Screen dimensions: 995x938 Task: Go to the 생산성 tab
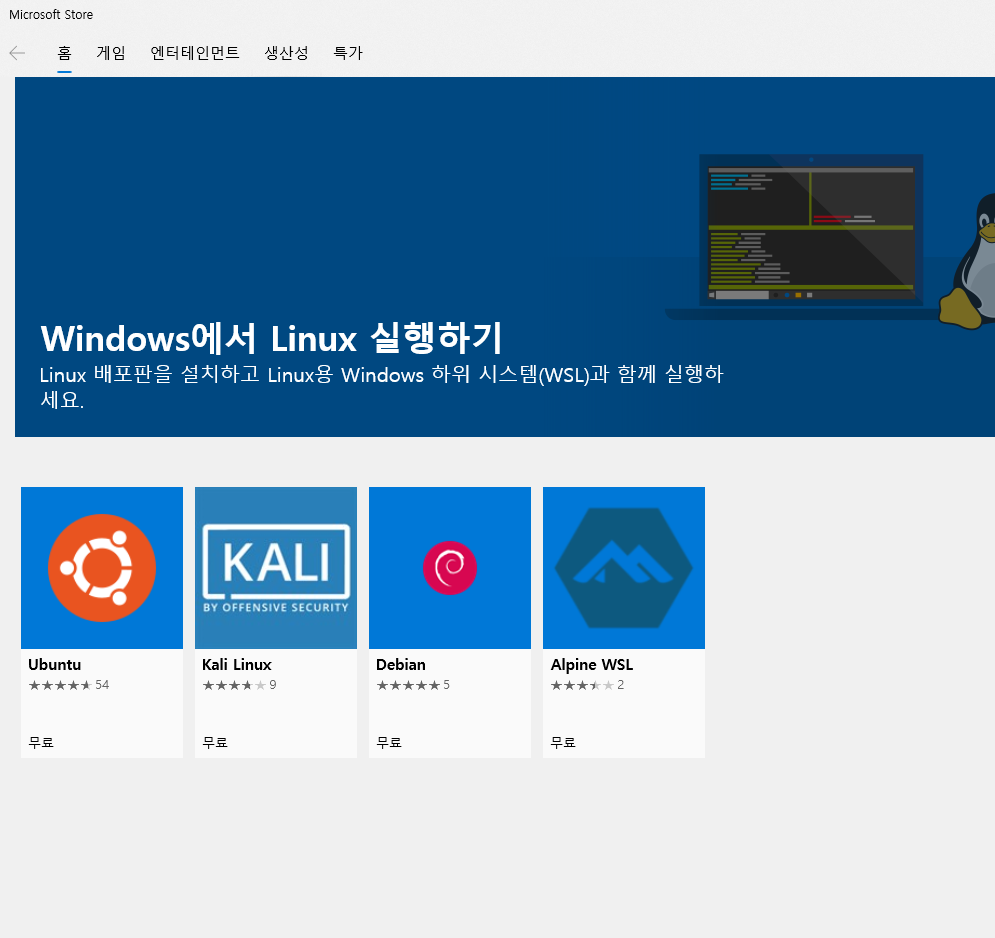pos(286,53)
